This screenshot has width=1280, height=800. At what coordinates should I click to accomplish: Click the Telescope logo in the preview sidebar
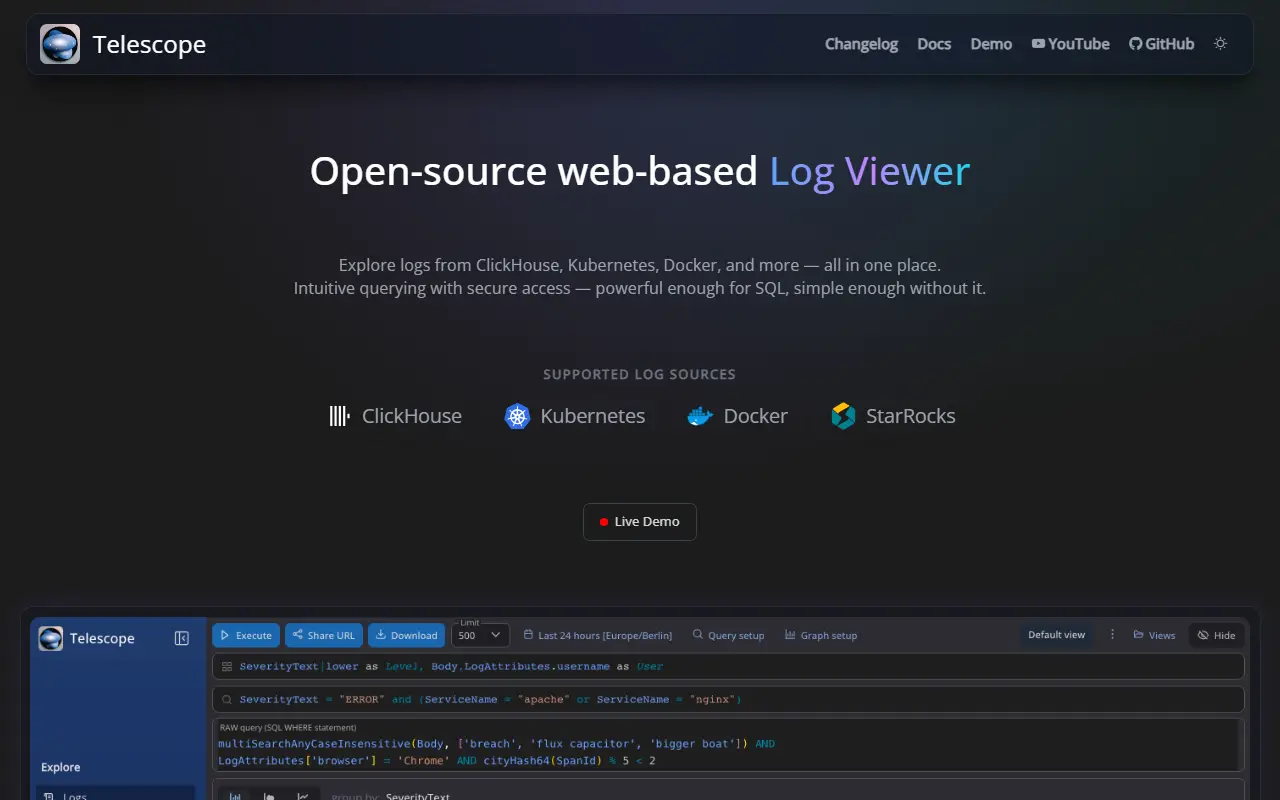(51, 638)
